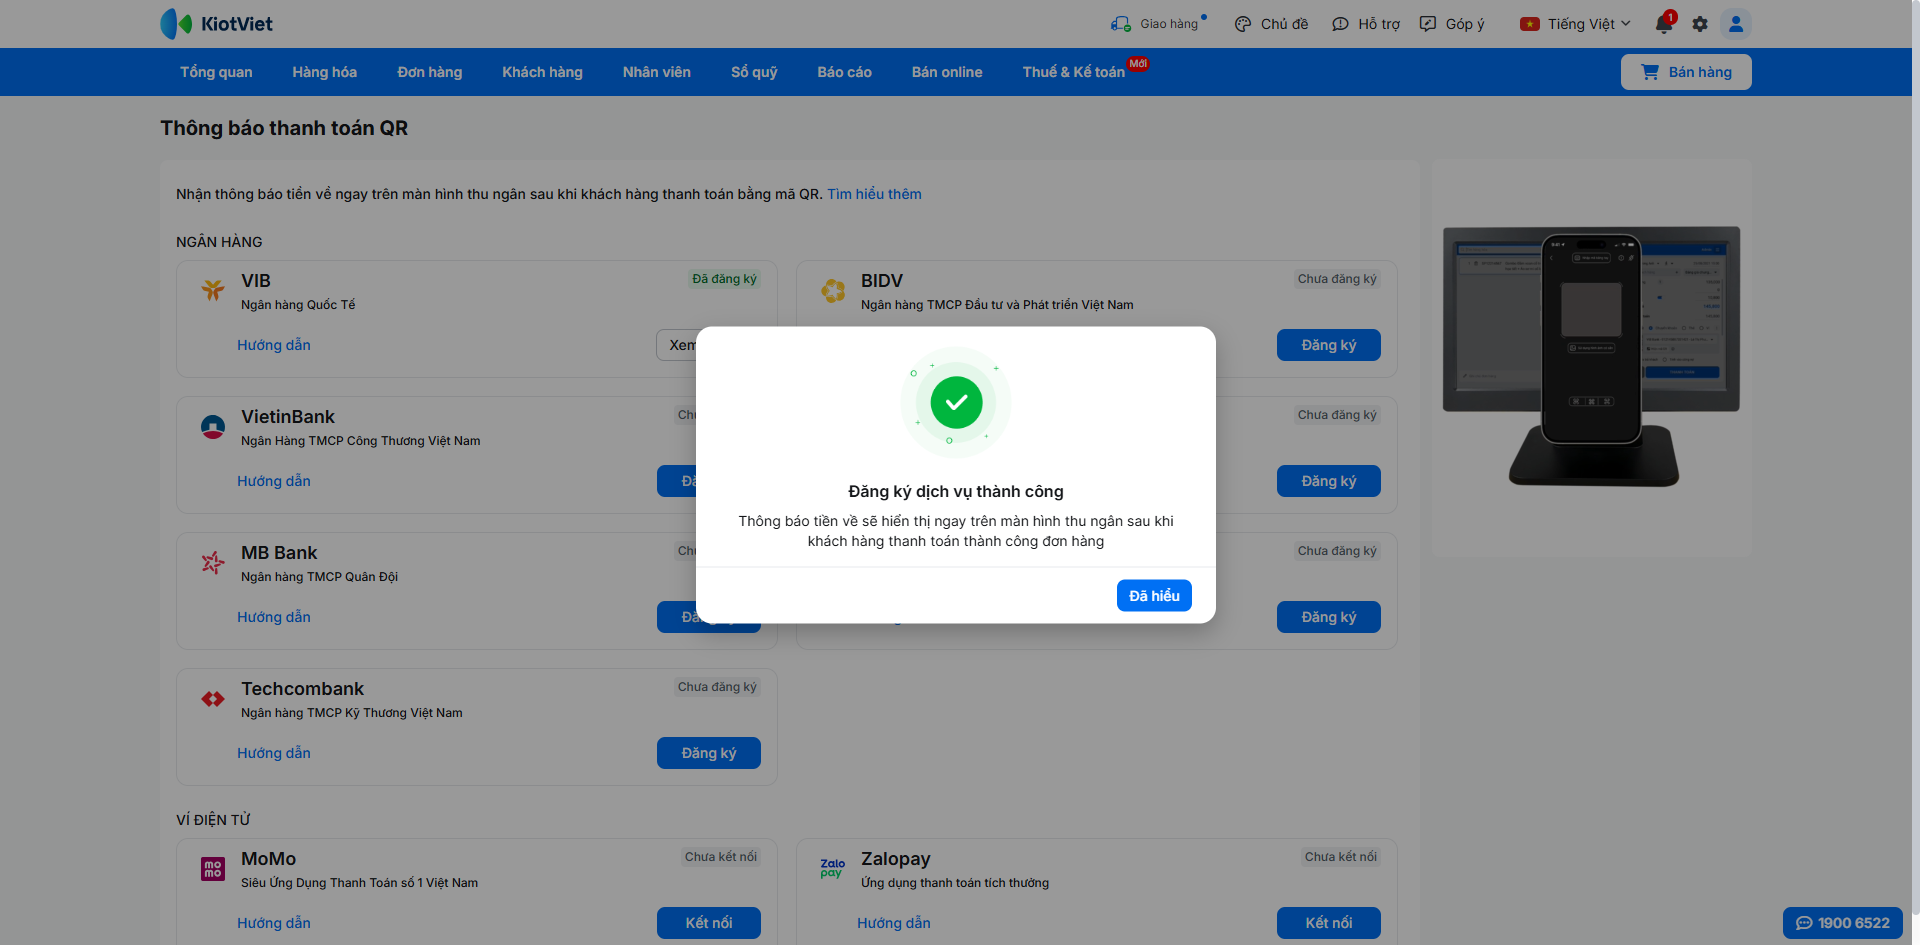Click the Zalopay logo
This screenshot has height=945, width=1920.
[833, 868]
